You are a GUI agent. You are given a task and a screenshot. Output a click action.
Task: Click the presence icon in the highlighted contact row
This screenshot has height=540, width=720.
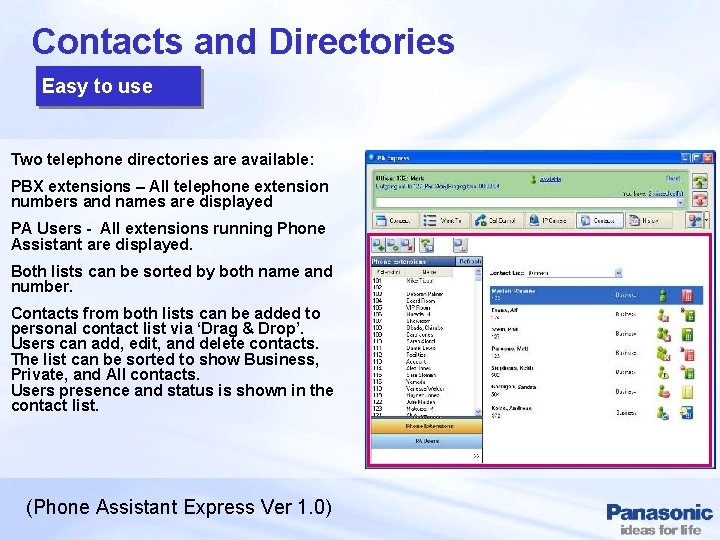(x=663, y=296)
